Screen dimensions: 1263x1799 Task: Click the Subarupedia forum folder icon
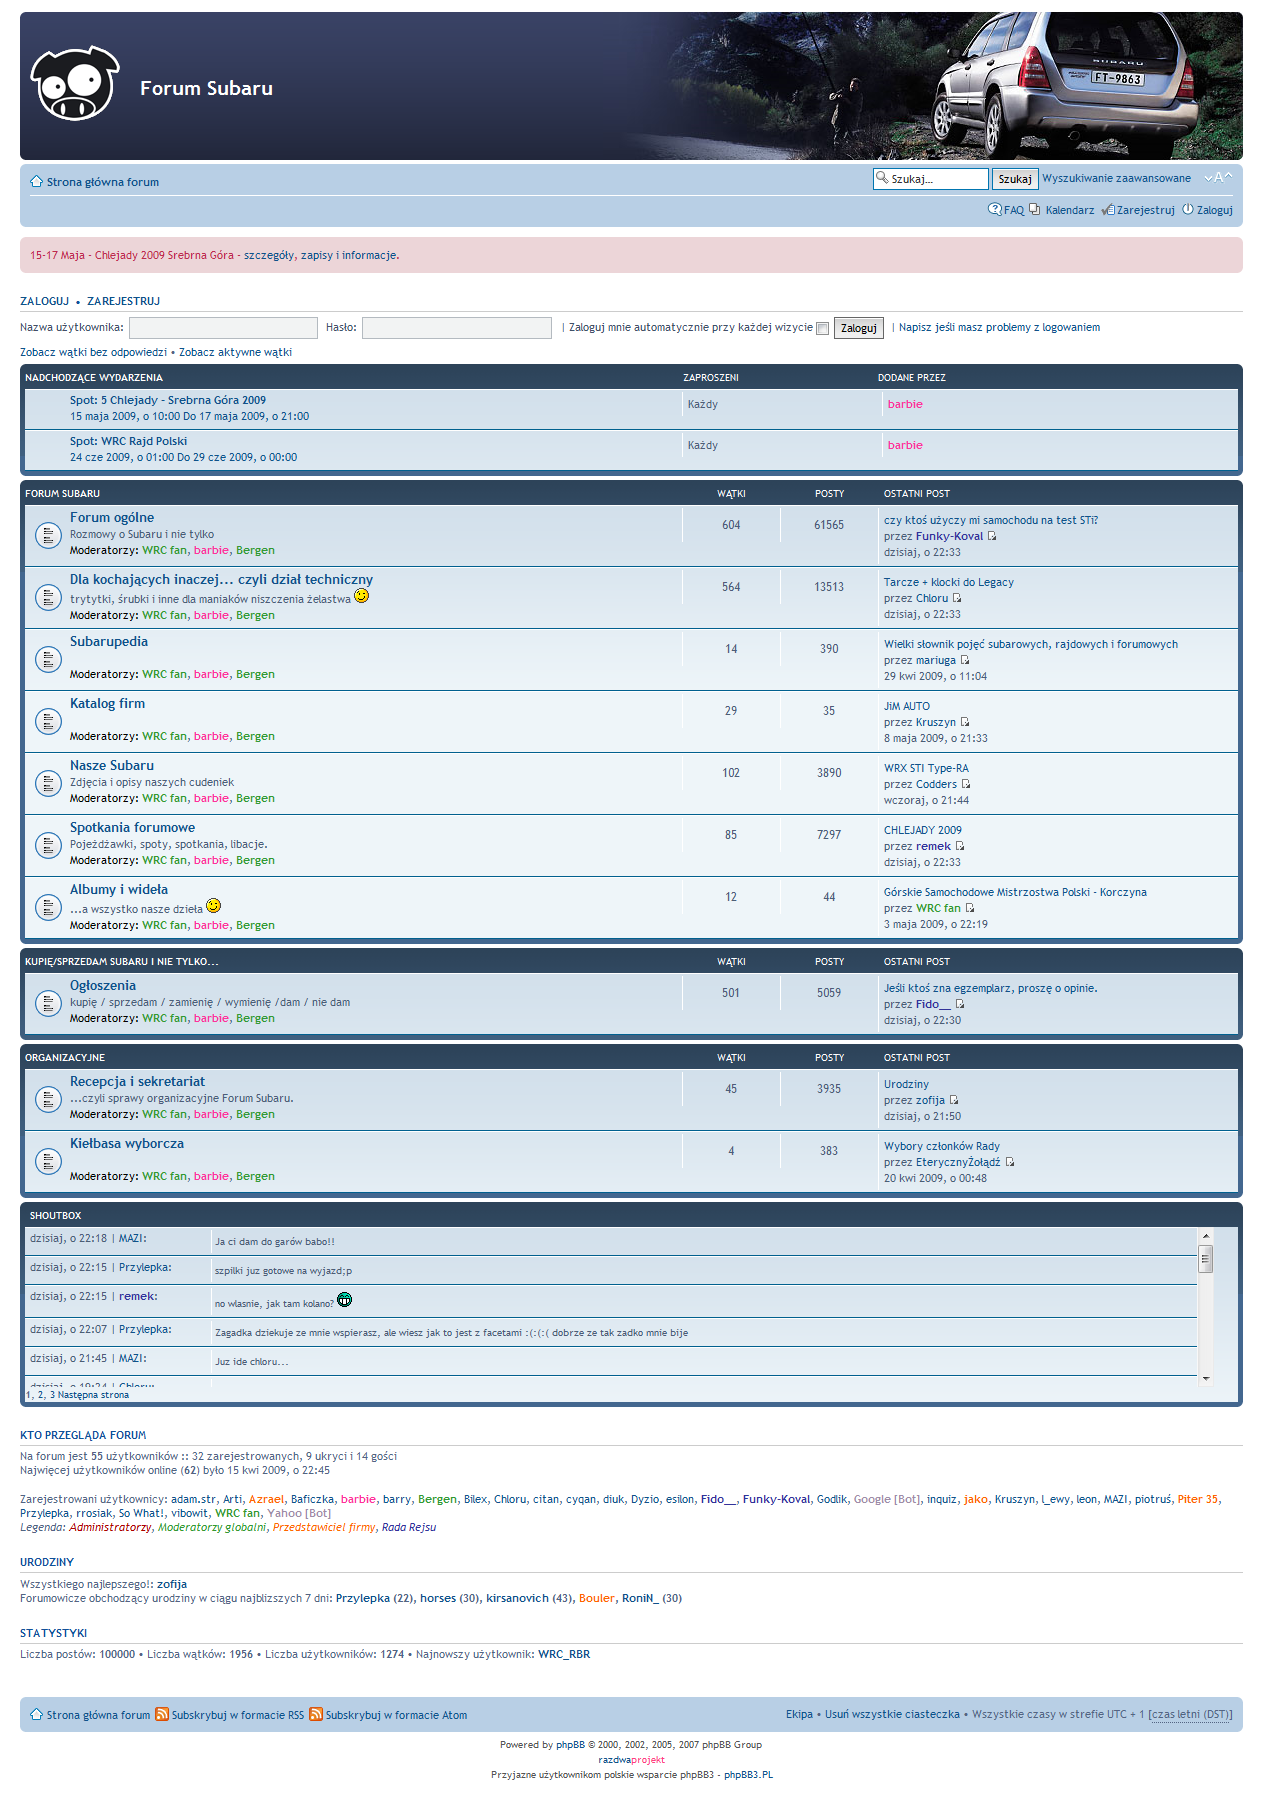[x=48, y=659]
